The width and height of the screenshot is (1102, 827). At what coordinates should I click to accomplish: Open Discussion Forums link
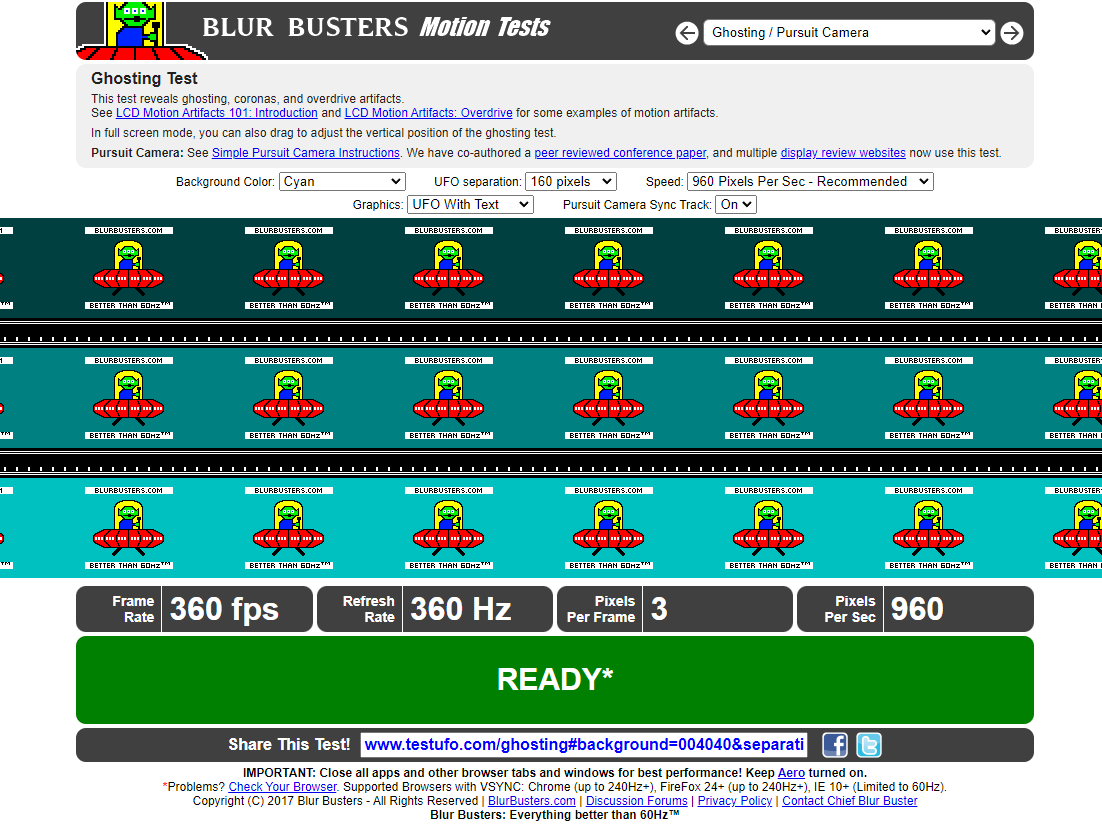tap(637, 801)
